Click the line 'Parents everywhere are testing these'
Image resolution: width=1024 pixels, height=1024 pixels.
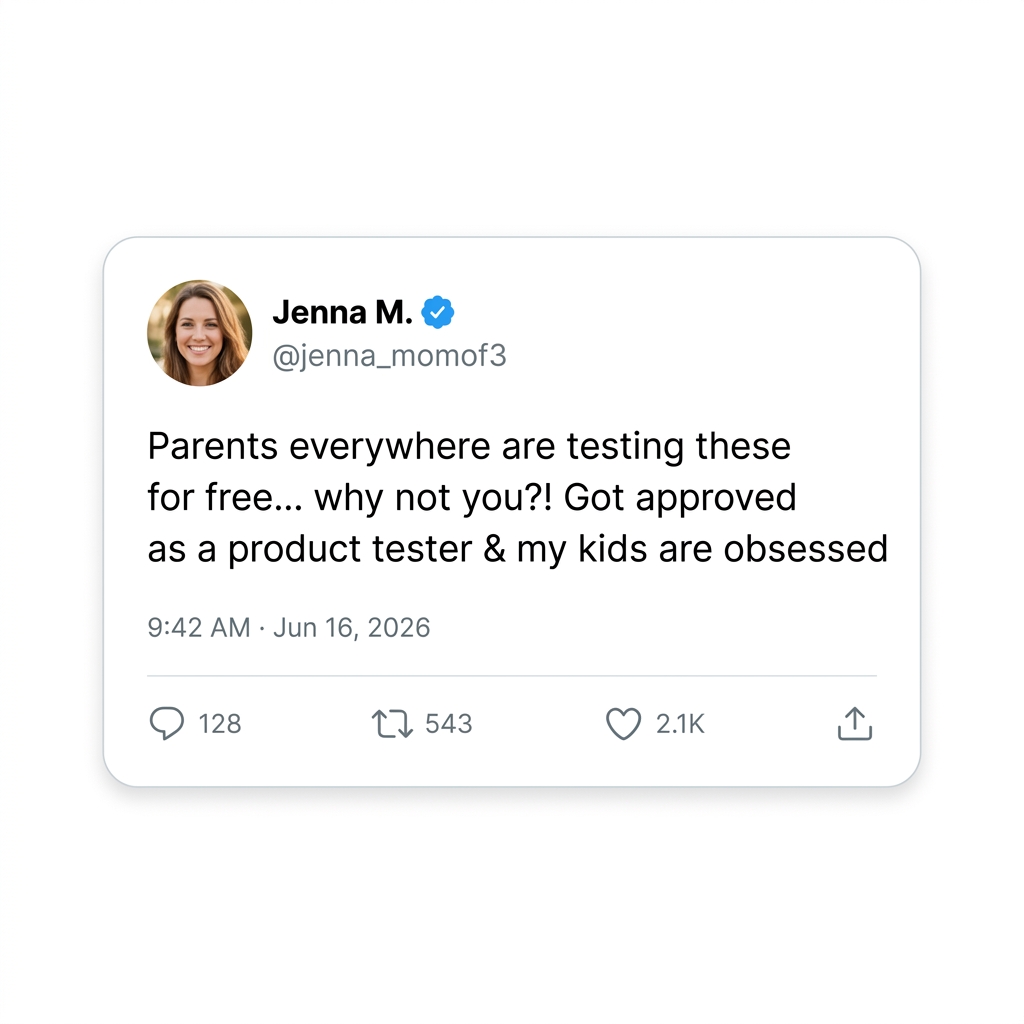(469, 447)
